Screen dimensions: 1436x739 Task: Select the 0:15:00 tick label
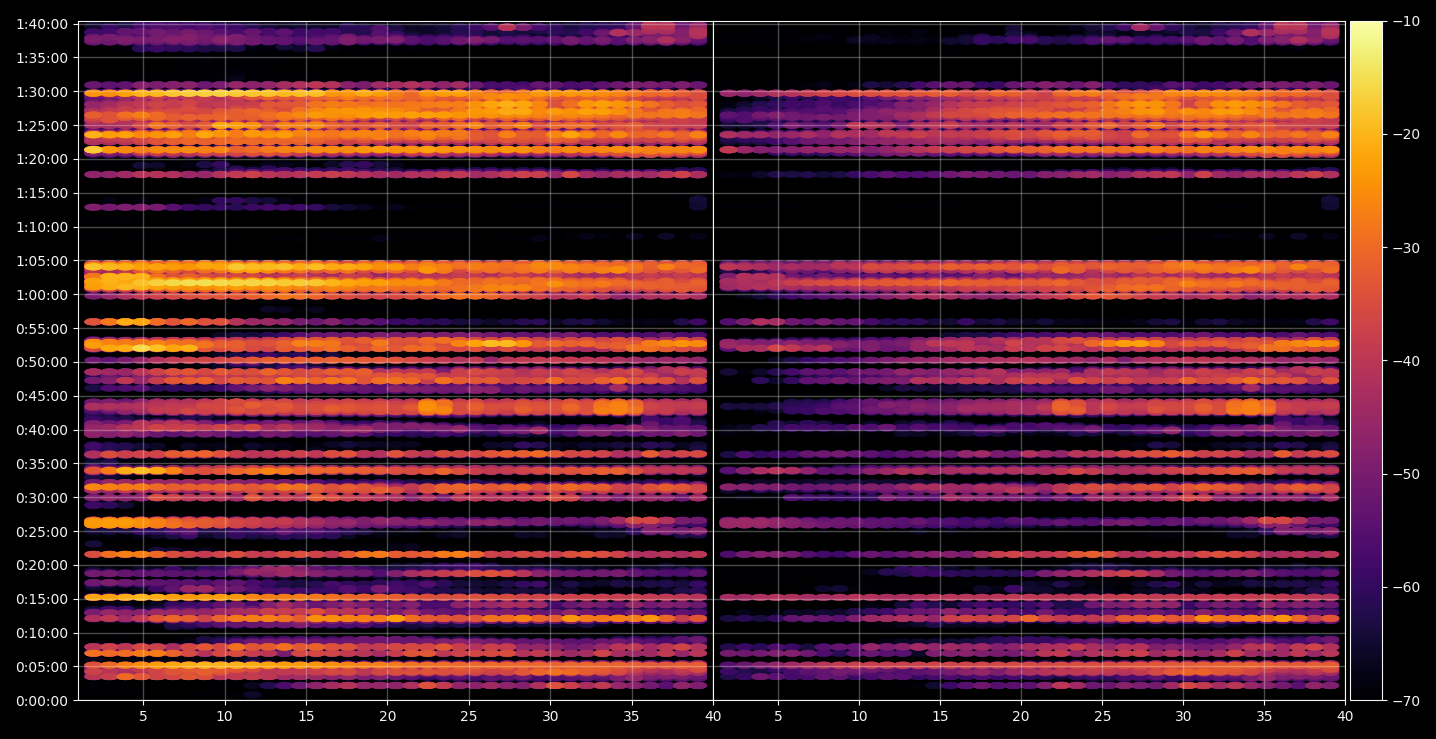[42, 599]
